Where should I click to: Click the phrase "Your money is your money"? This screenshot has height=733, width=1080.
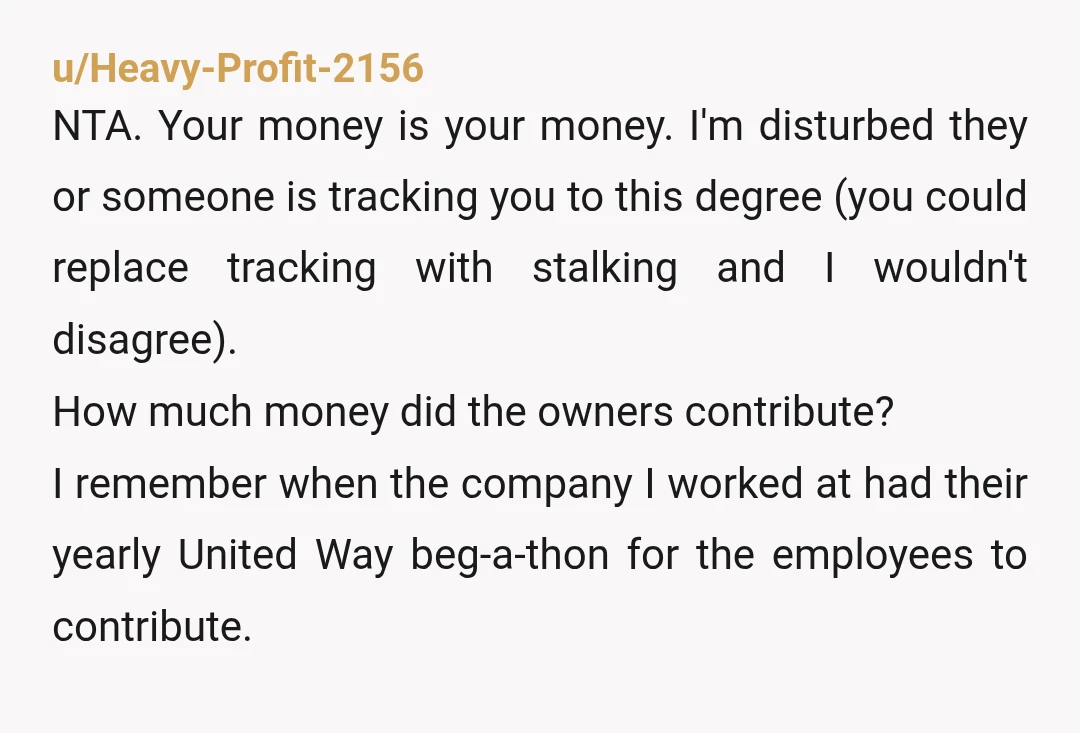[415, 127]
